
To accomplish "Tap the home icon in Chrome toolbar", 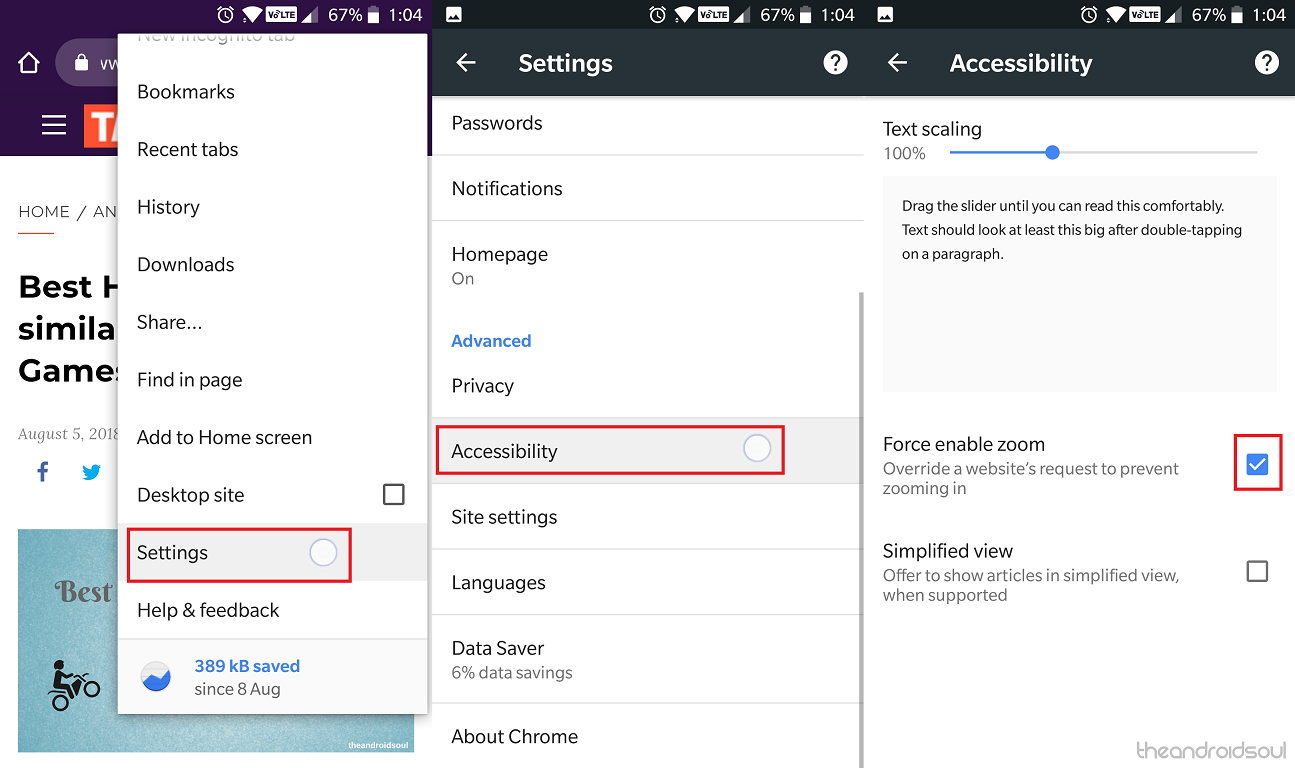I will point(29,63).
